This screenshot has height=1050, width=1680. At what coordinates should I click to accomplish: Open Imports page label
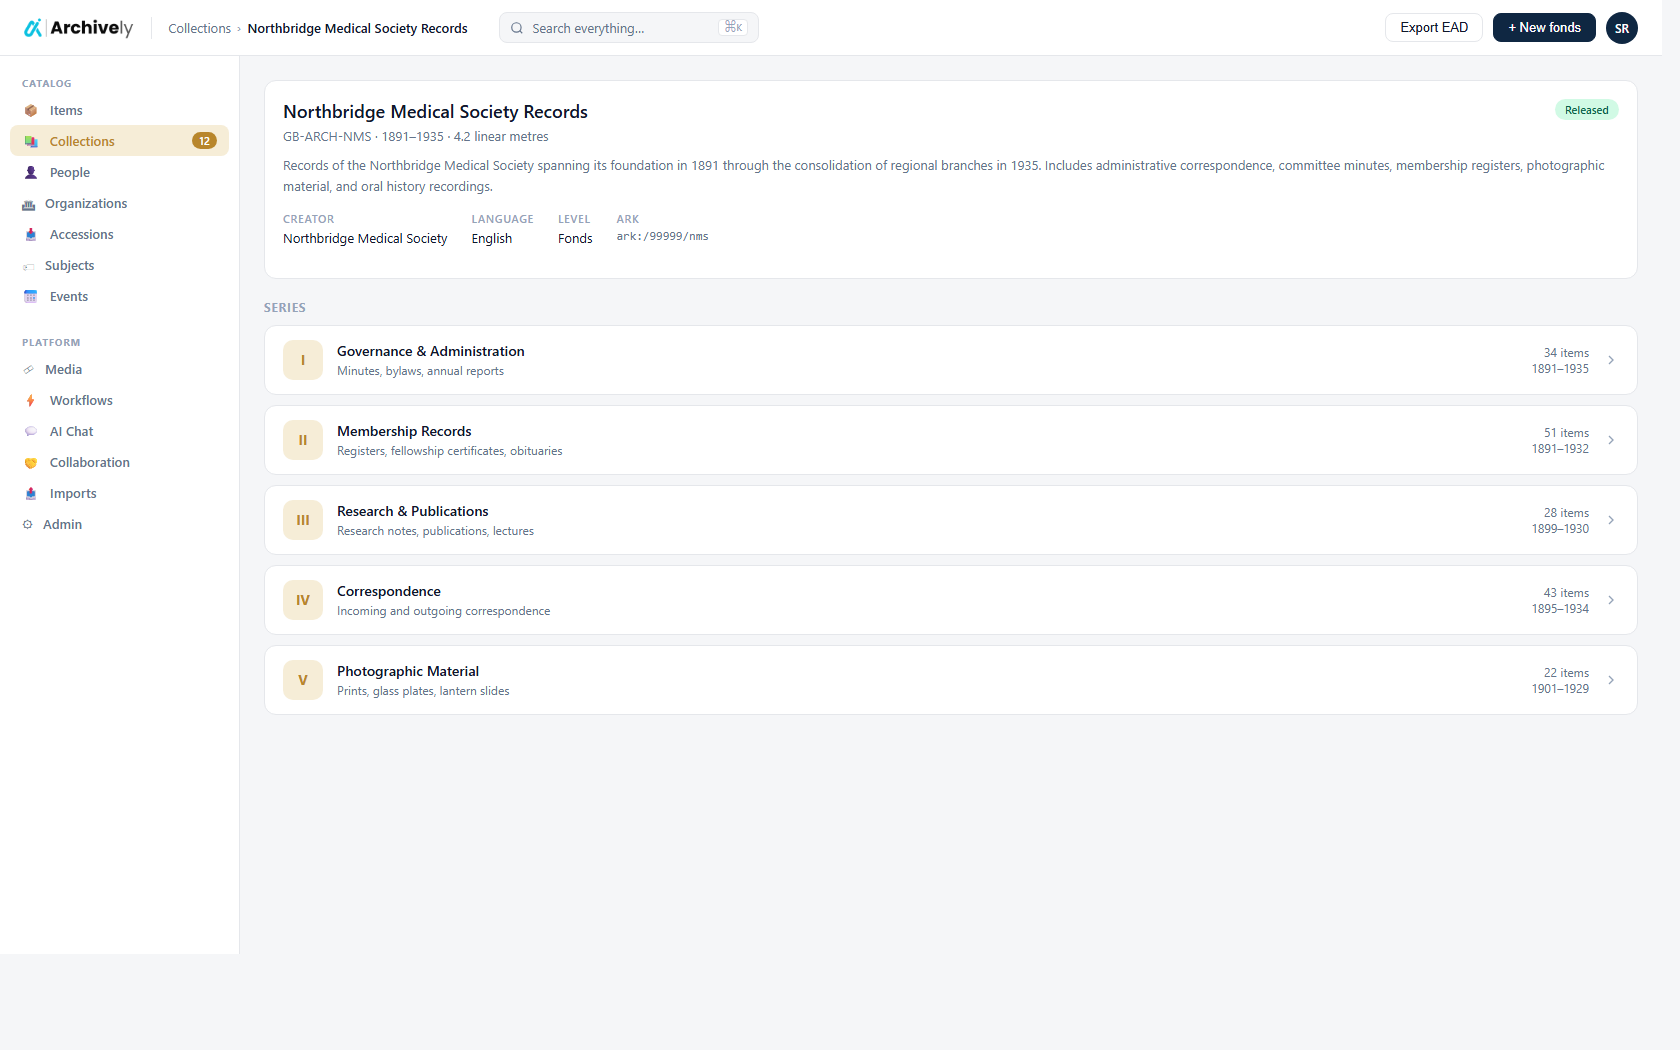(x=73, y=494)
